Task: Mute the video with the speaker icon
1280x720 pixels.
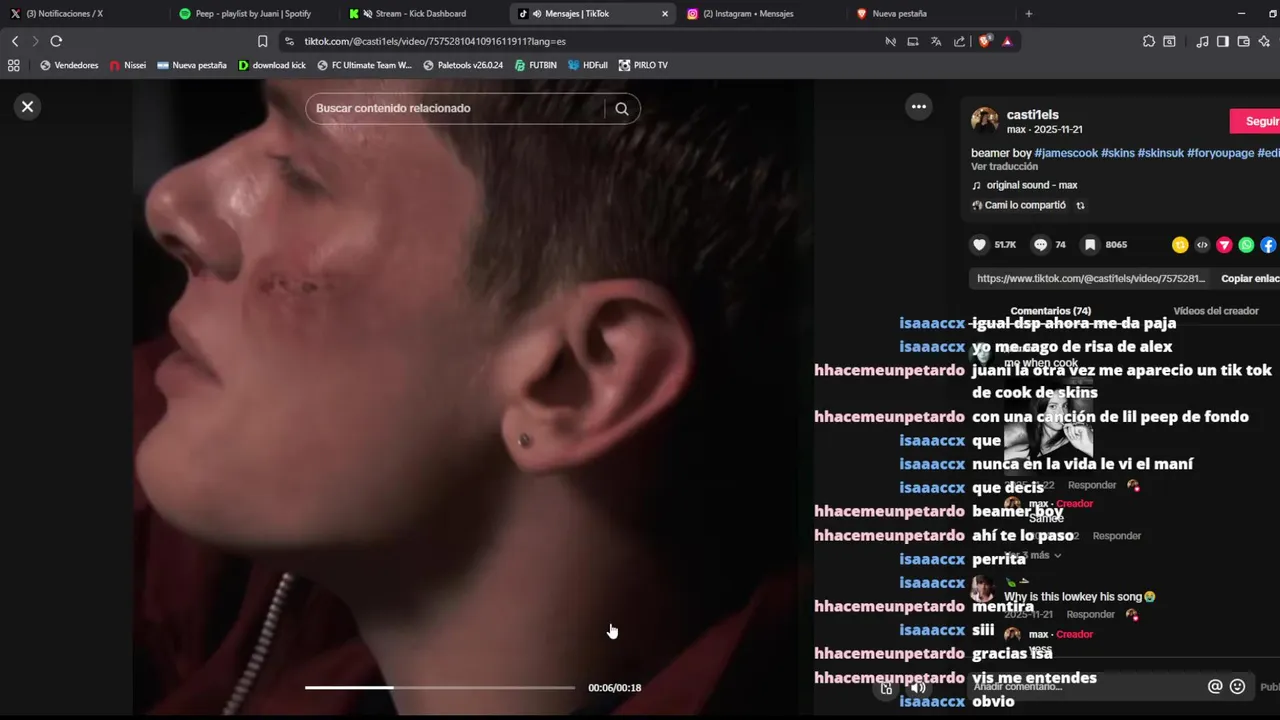Action: click(918, 687)
